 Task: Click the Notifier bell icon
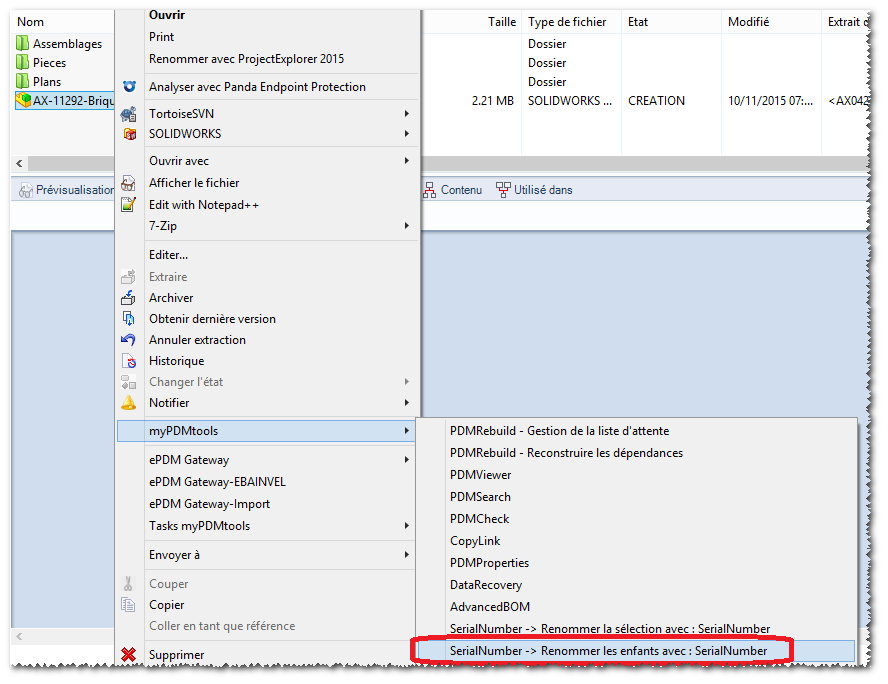pos(128,403)
